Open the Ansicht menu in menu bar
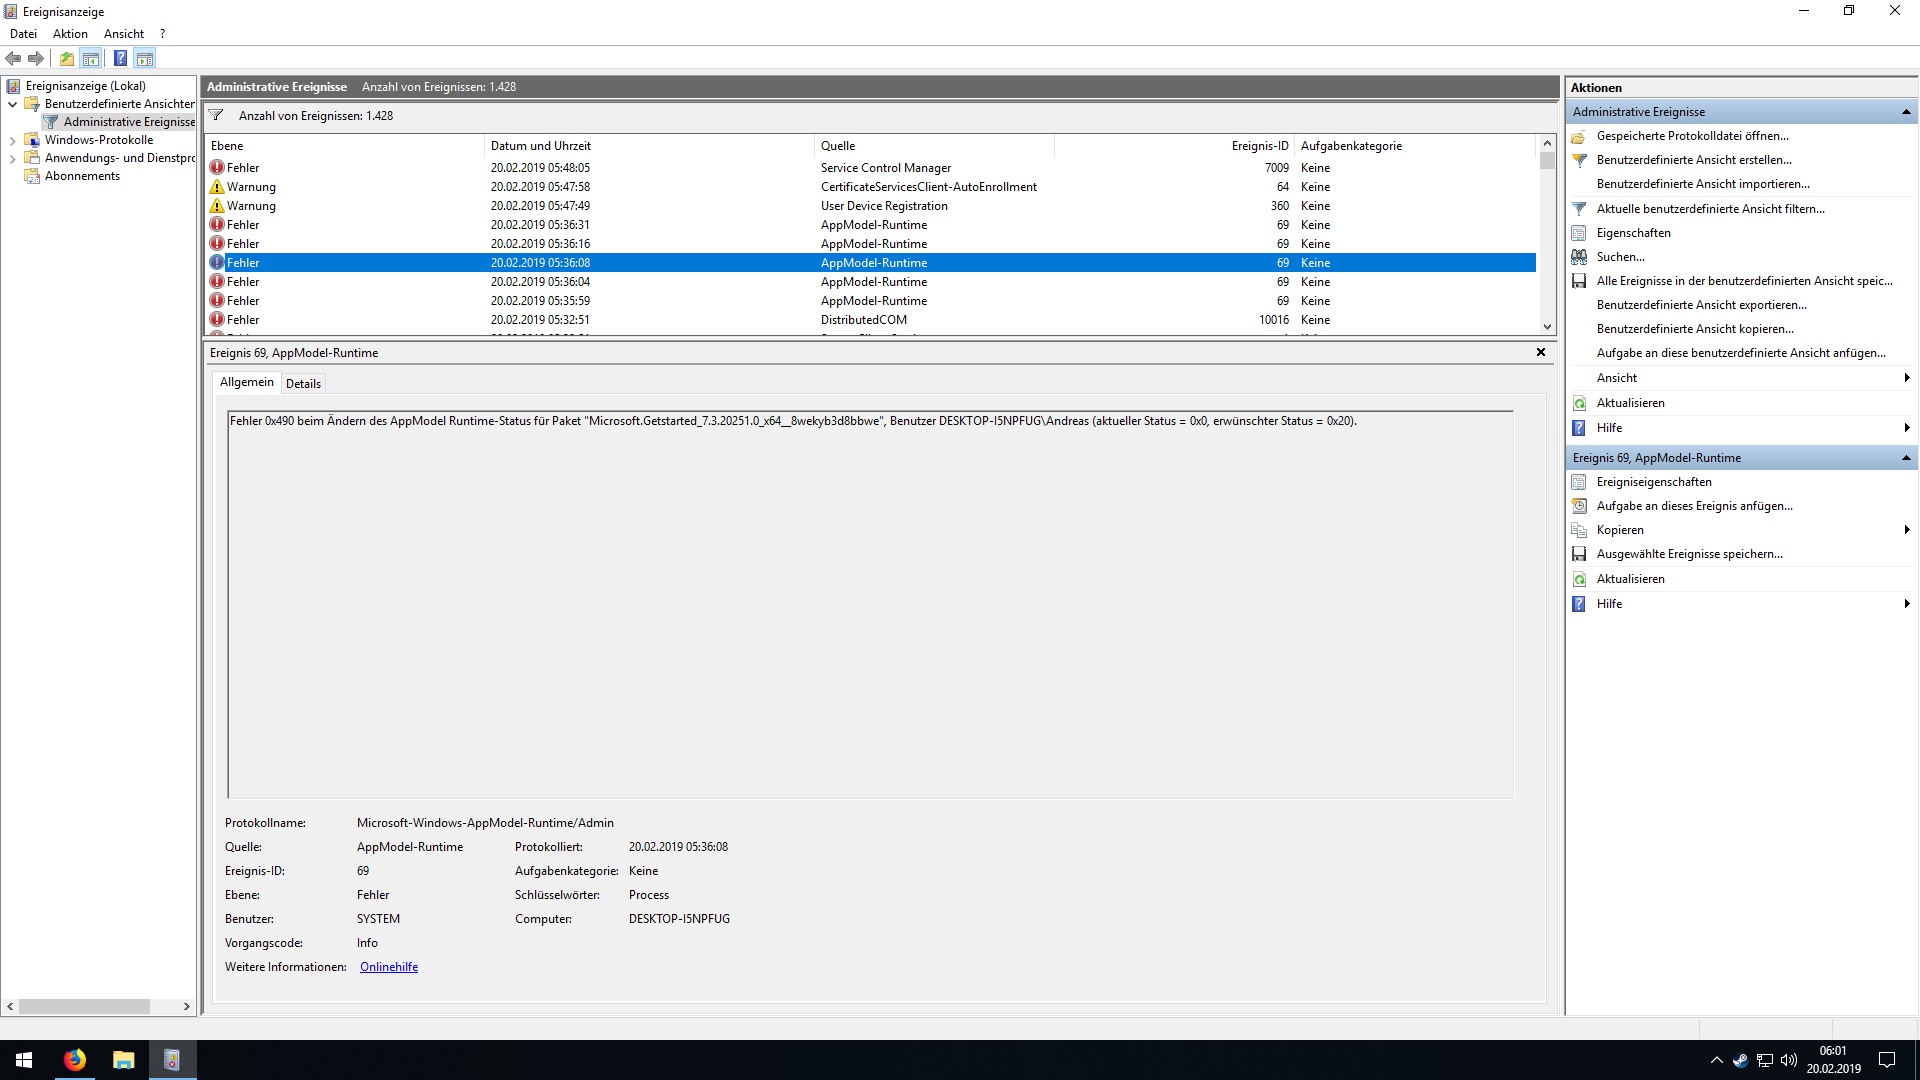Viewport: 1920px width, 1080px height. click(124, 34)
